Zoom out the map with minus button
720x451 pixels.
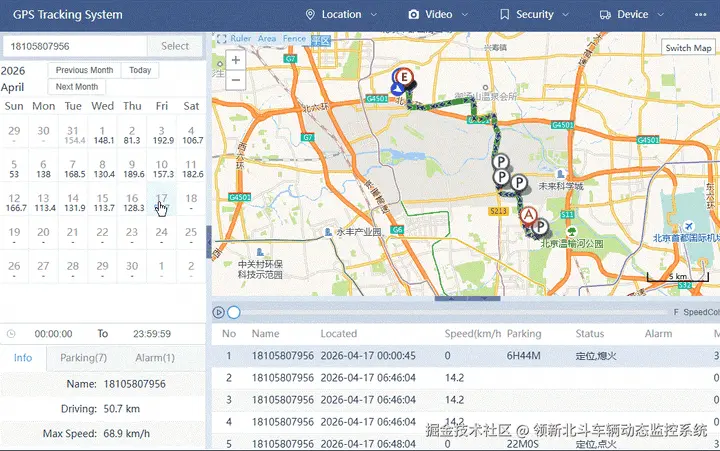236,80
